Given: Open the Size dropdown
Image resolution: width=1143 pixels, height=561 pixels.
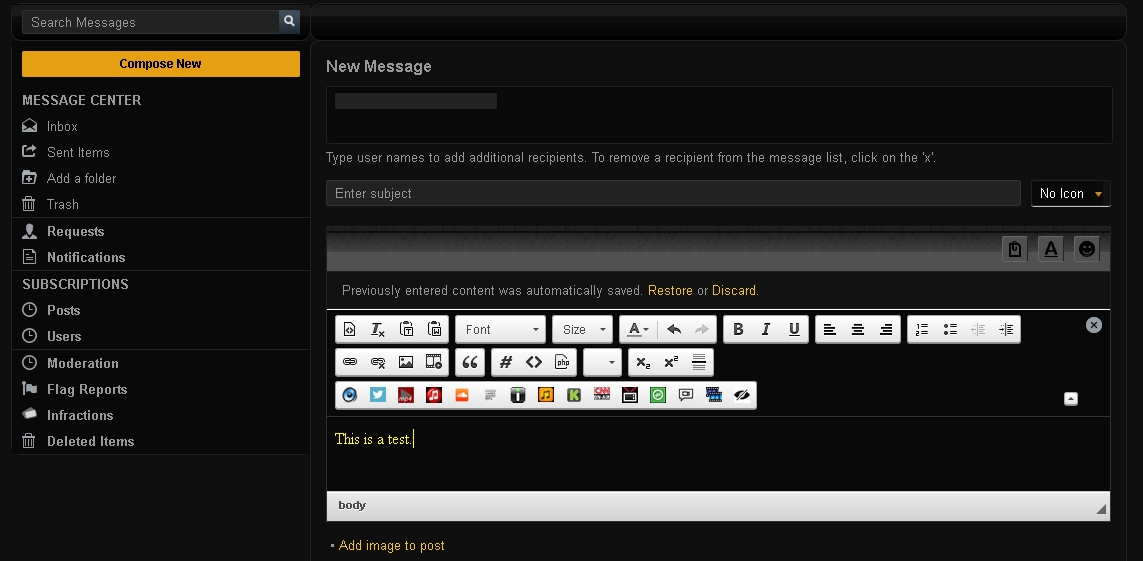Looking at the screenshot, I should [582, 329].
